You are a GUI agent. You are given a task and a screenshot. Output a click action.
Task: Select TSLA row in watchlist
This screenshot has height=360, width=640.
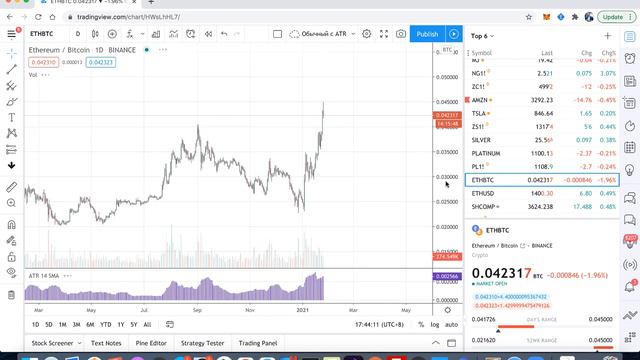[x=542, y=113]
